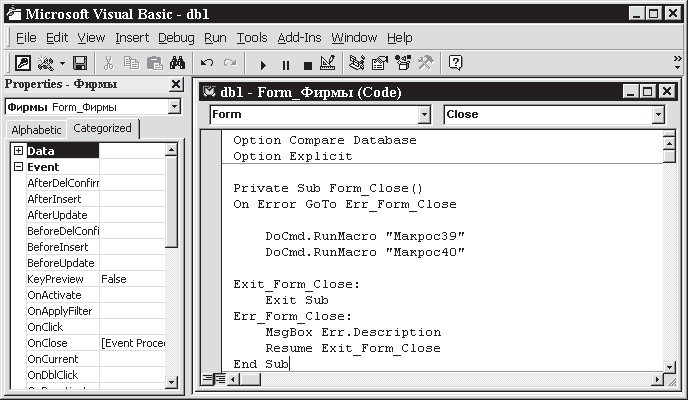This screenshot has height=400, width=688.
Task: Click the Break pause button
Action: pos(285,64)
